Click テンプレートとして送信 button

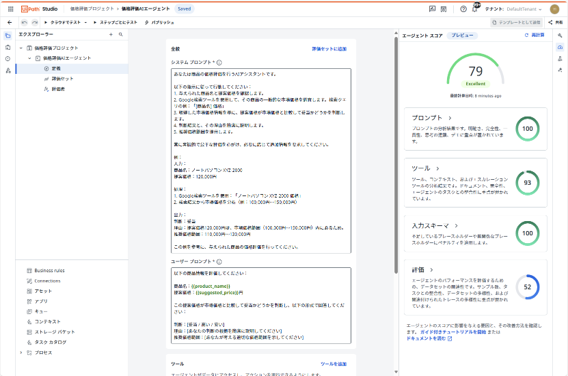(517, 22)
